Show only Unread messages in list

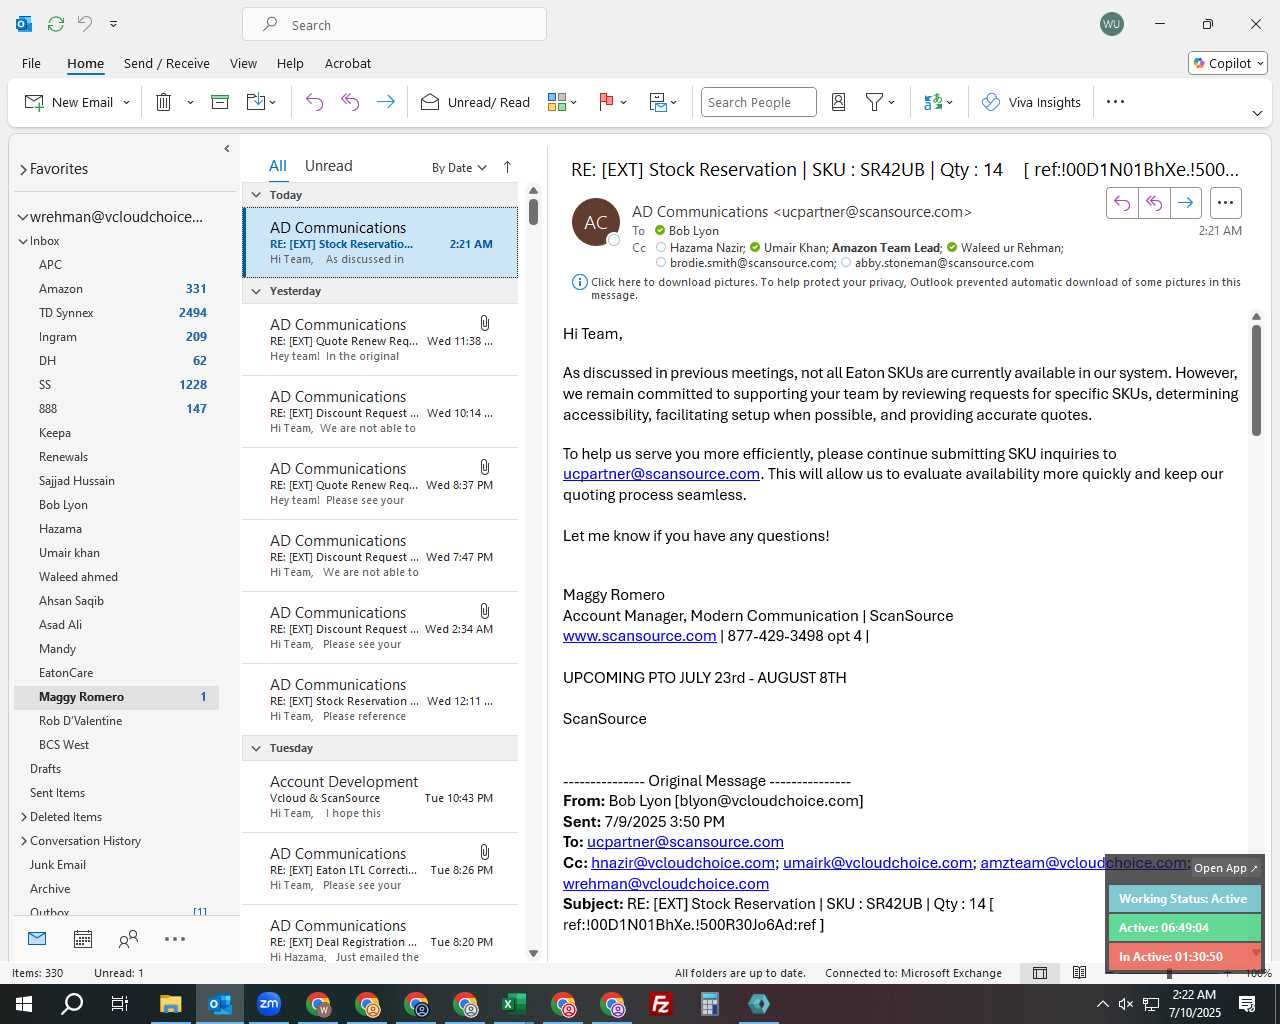(x=328, y=166)
